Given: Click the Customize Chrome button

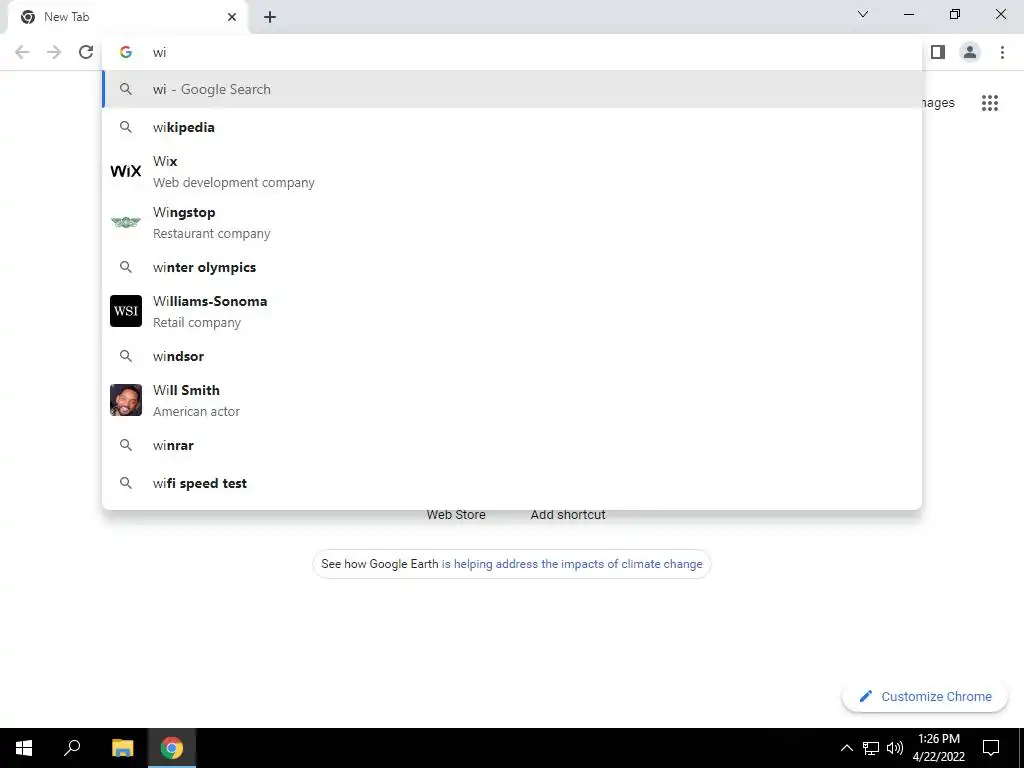Looking at the screenshot, I should click(925, 697).
